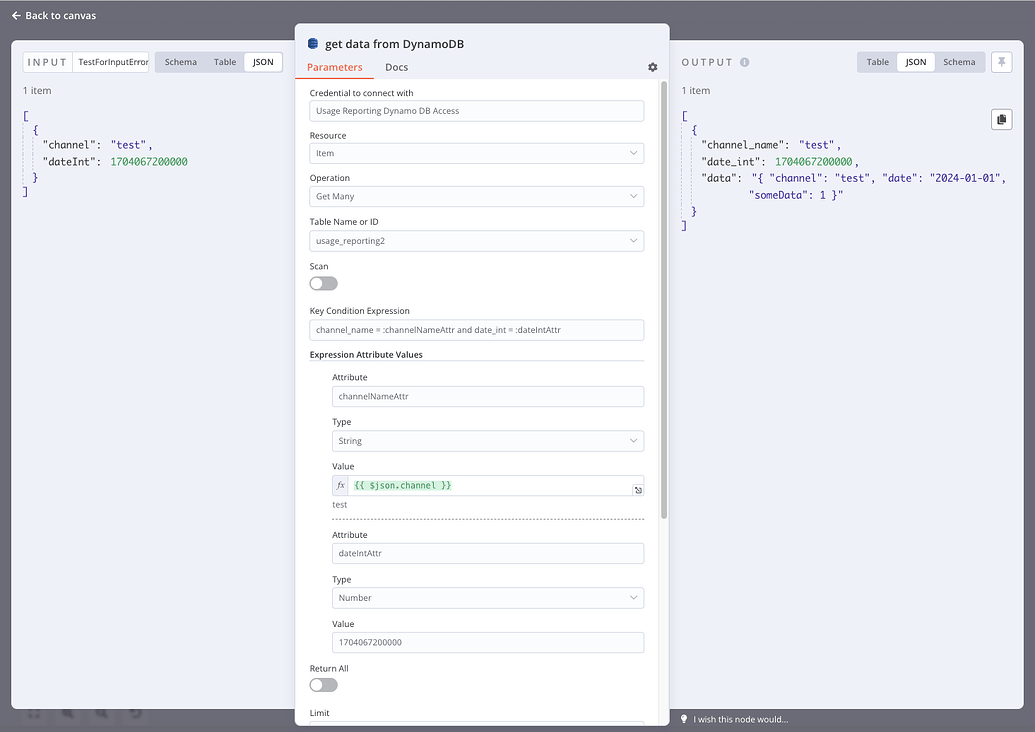The width and height of the screenshot is (1035, 732).
Task: Click the DynamoDB node icon in the header
Action: point(310,43)
